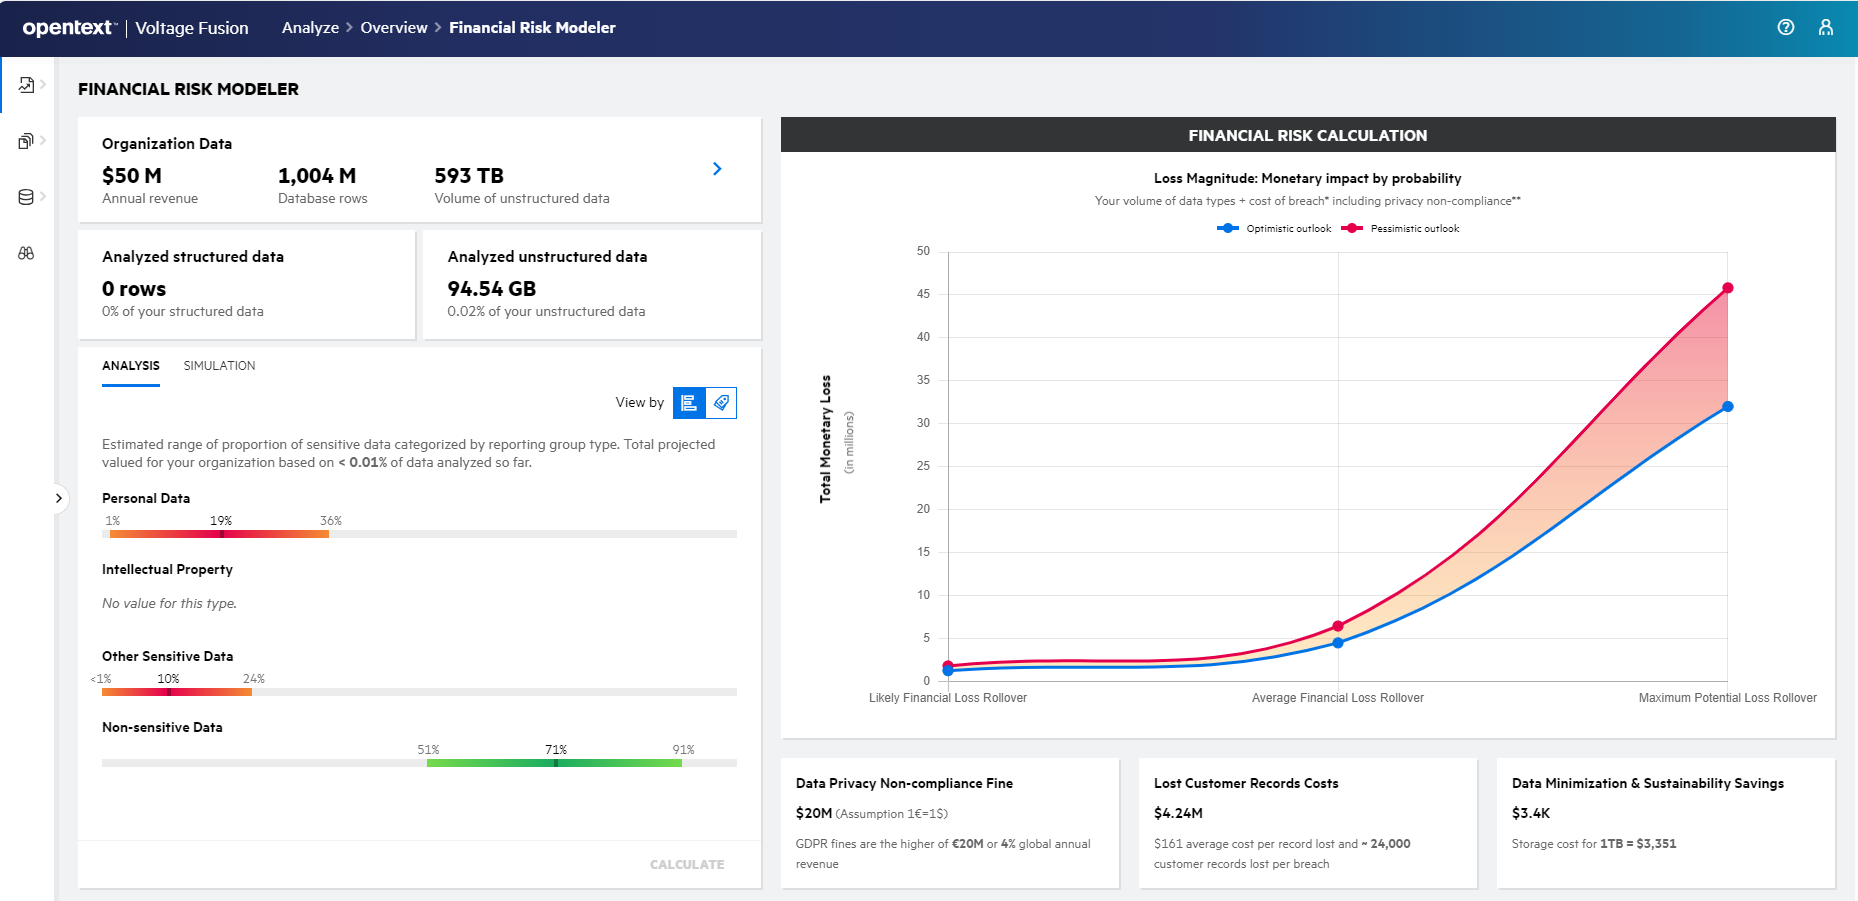
Task: Click the Calculate button
Action: tap(687, 865)
